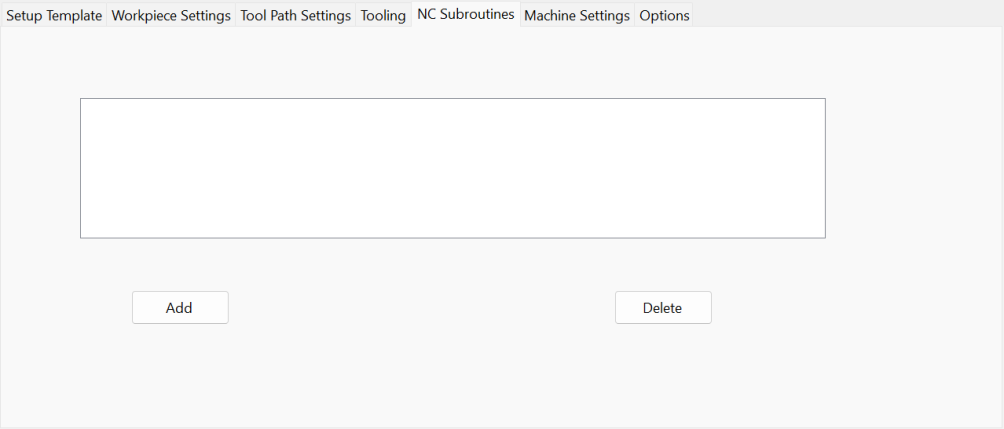Go to Tool Path Settings tab
1004x429 pixels.
(295, 15)
